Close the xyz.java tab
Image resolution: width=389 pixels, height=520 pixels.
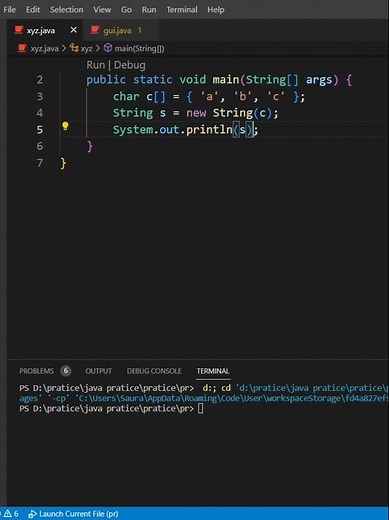(74, 30)
